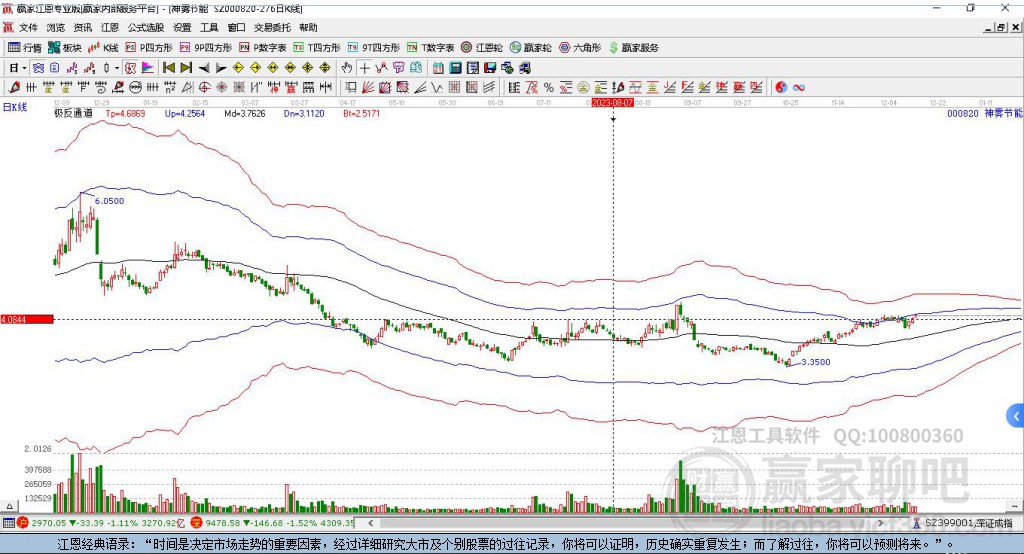This screenshot has width=1024, height=554.
Task: Click the networked computers icon with green globe
Action: coord(507,68)
